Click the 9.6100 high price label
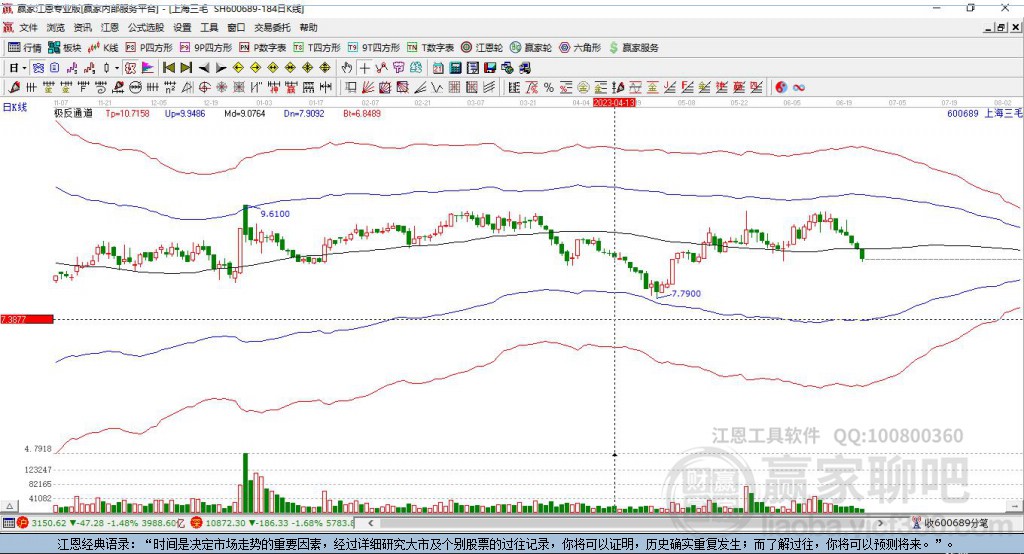This screenshot has height=554, width=1024. pos(275,214)
